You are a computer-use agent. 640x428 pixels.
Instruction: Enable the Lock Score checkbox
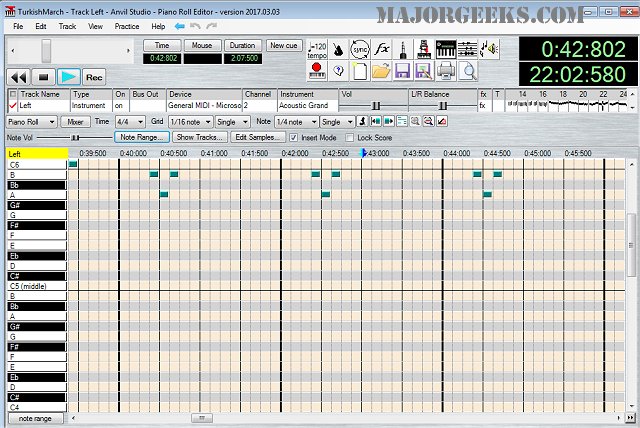tap(349, 138)
